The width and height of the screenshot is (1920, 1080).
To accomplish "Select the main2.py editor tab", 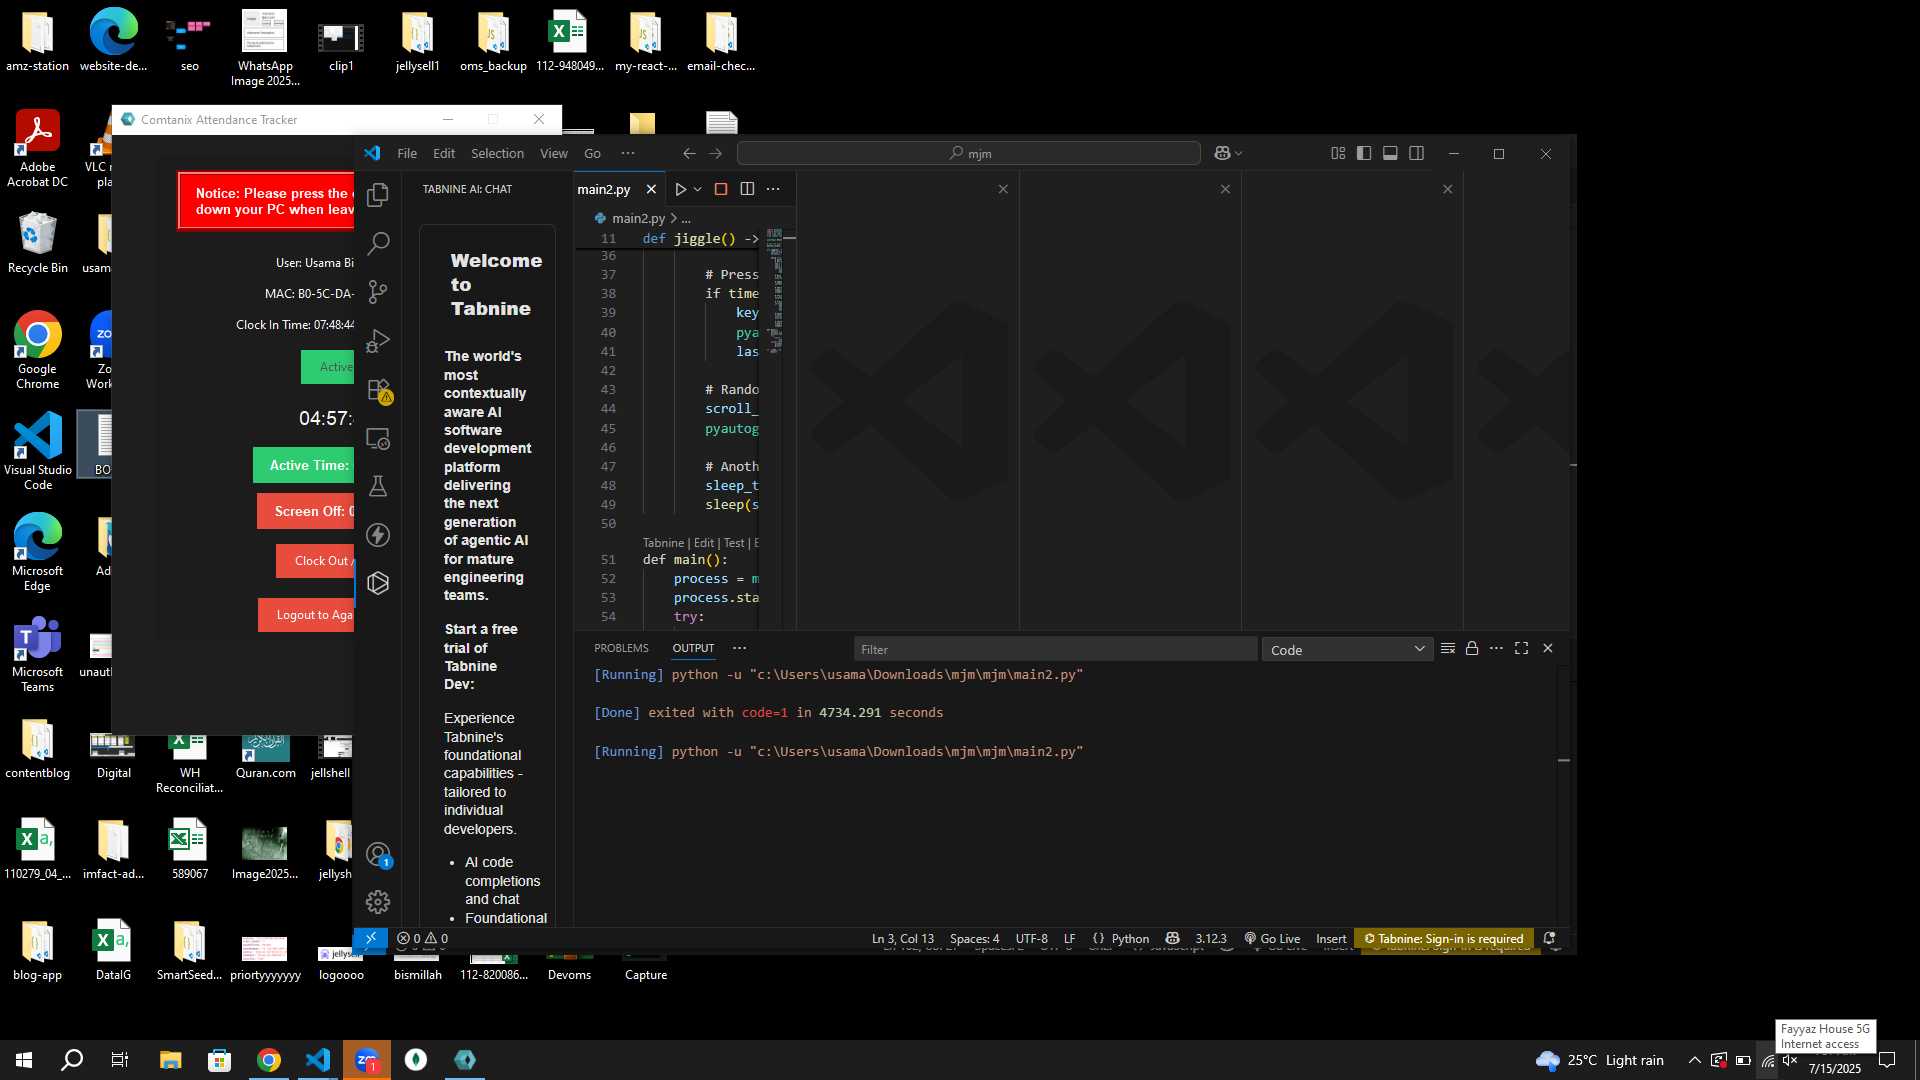I will (604, 189).
